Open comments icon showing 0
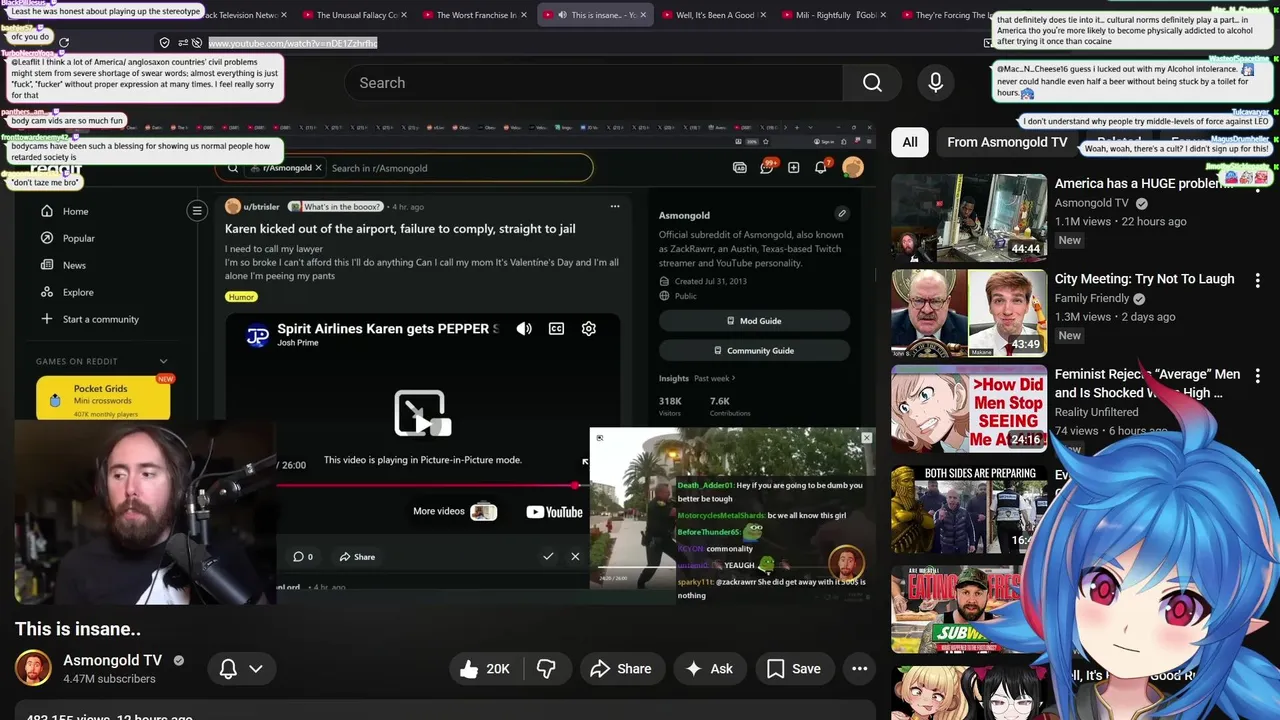Image resolution: width=1280 pixels, height=720 pixels. pyautogui.click(x=302, y=556)
